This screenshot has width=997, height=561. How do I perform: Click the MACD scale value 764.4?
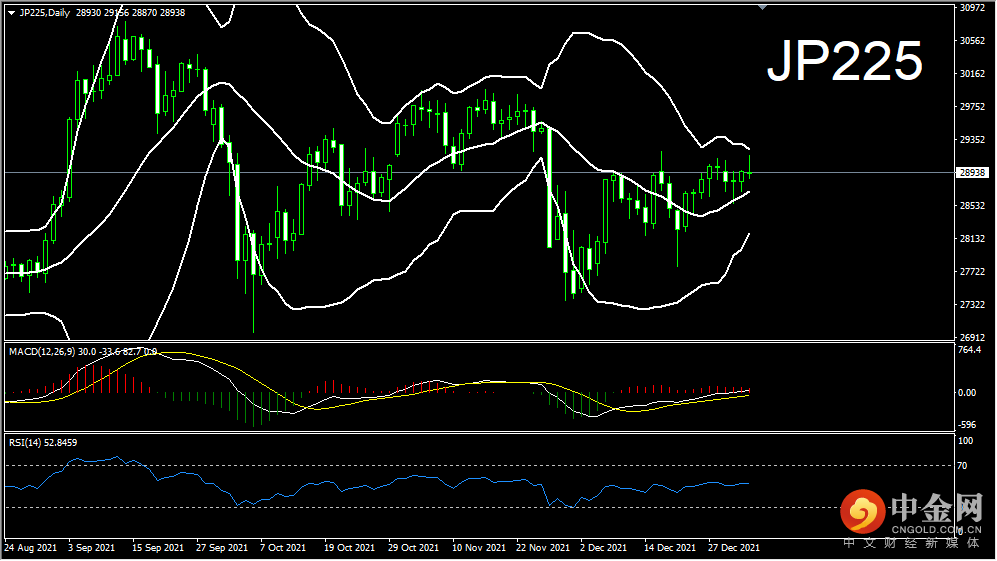[x=970, y=350]
